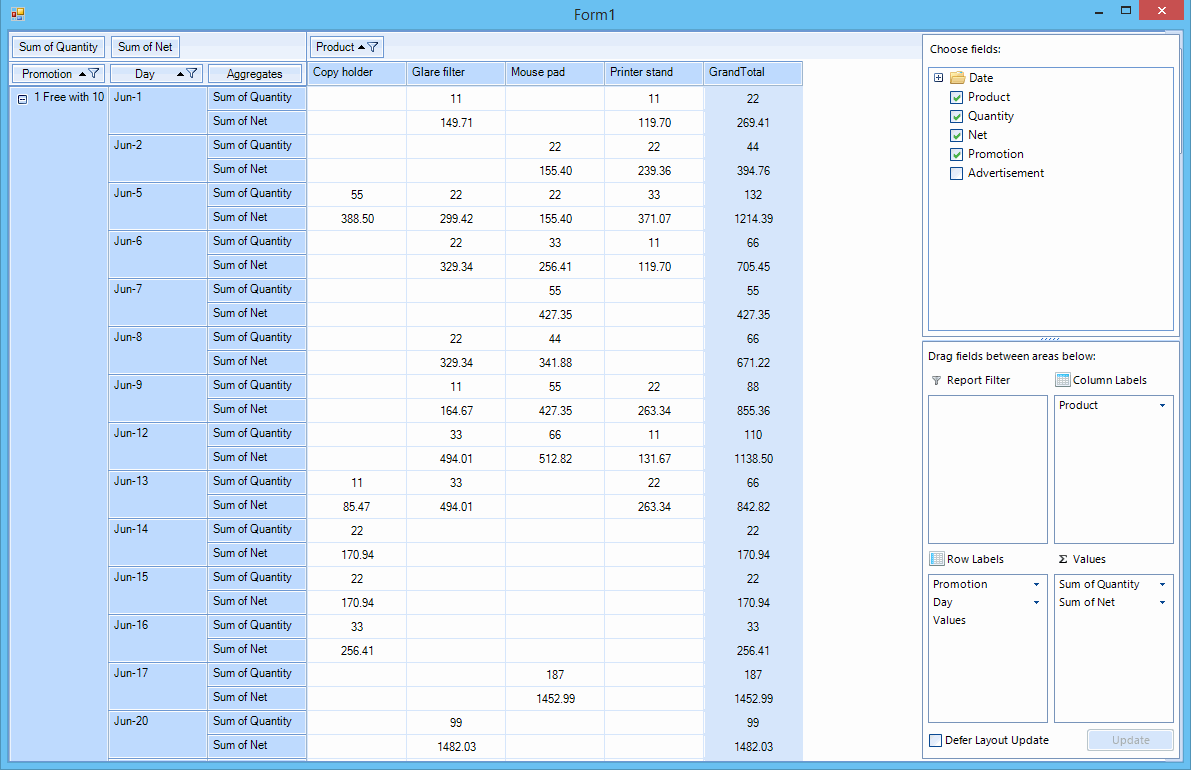Click the filter icon on Day header
Image resolution: width=1191 pixels, height=770 pixels.
point(192,74)
